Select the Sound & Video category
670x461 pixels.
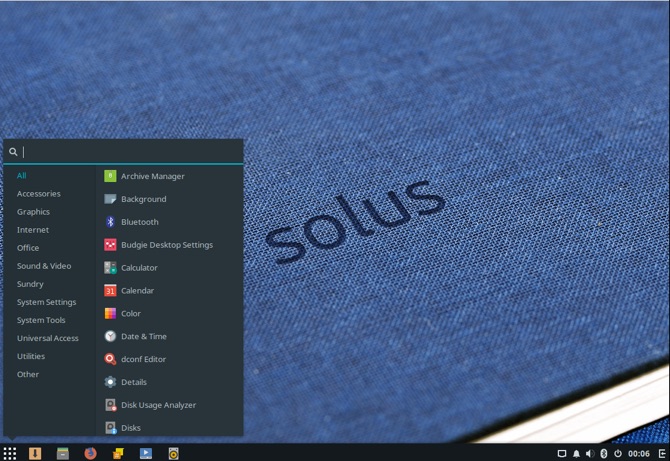pos(44,266)
